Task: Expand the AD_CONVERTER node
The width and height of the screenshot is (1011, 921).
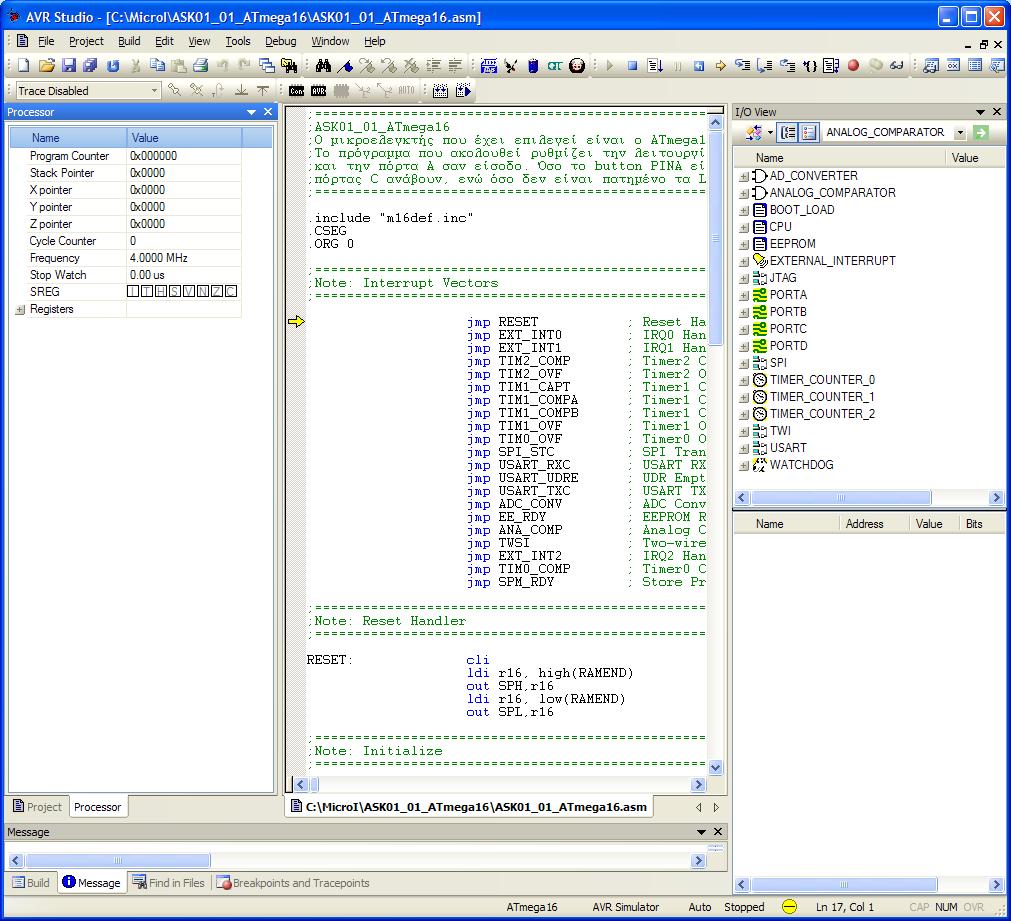Action: coord(743,176)
